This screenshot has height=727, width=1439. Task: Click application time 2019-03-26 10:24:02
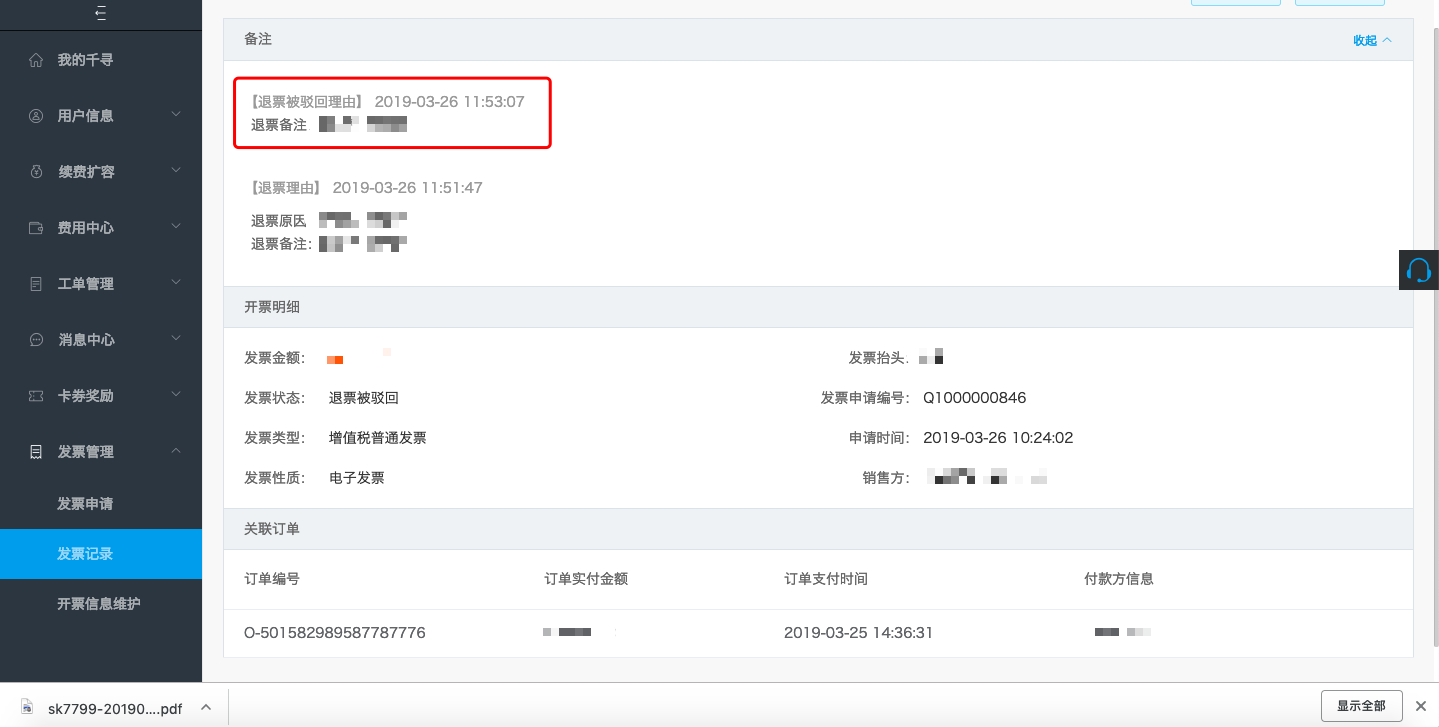pos(998,438)
